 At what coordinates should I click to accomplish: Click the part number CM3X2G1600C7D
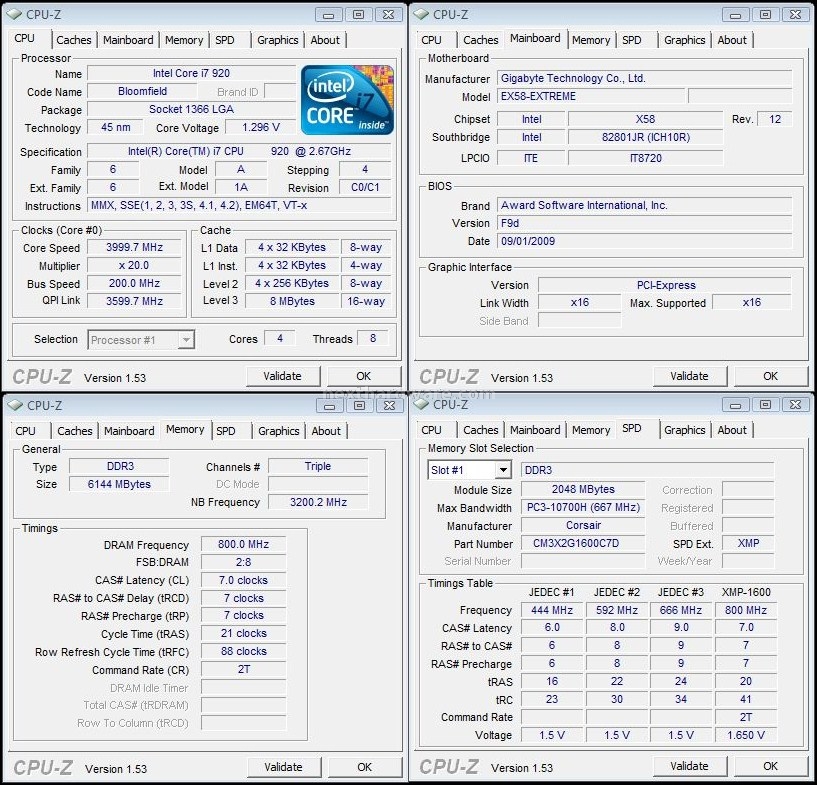pyautogui.click(x=583, y=543)
